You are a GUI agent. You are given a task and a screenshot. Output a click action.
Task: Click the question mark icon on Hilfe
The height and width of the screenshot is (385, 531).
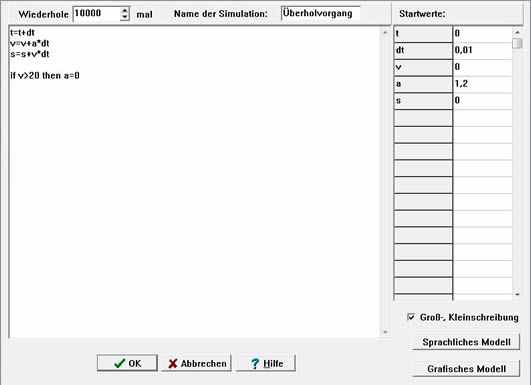(x=255, y=363)
